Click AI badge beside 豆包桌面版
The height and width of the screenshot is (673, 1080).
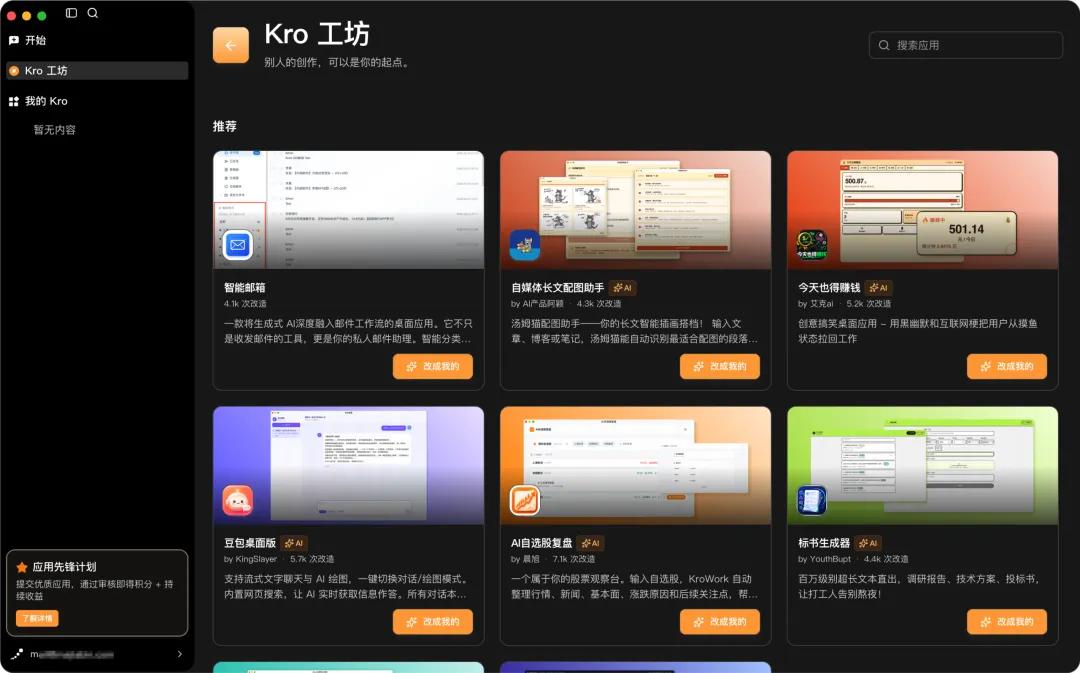tap(294, 543)
